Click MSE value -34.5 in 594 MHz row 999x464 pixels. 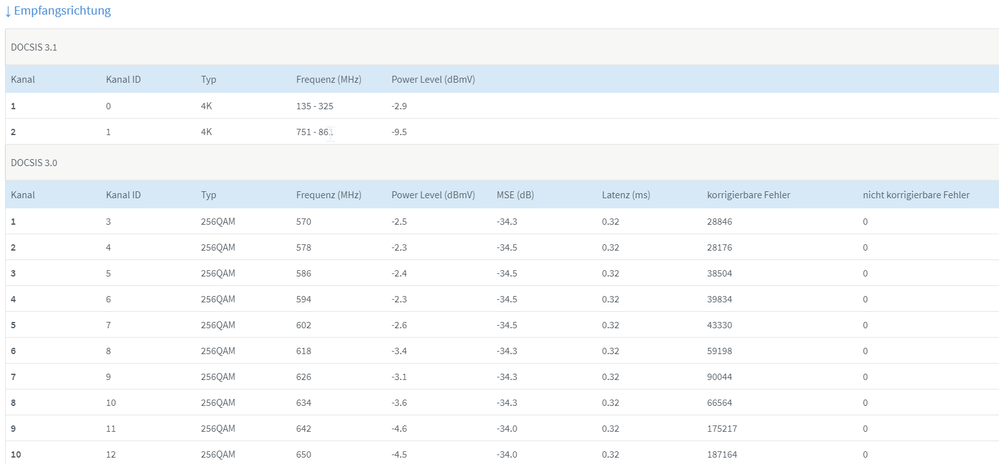[x=507, y=299]
